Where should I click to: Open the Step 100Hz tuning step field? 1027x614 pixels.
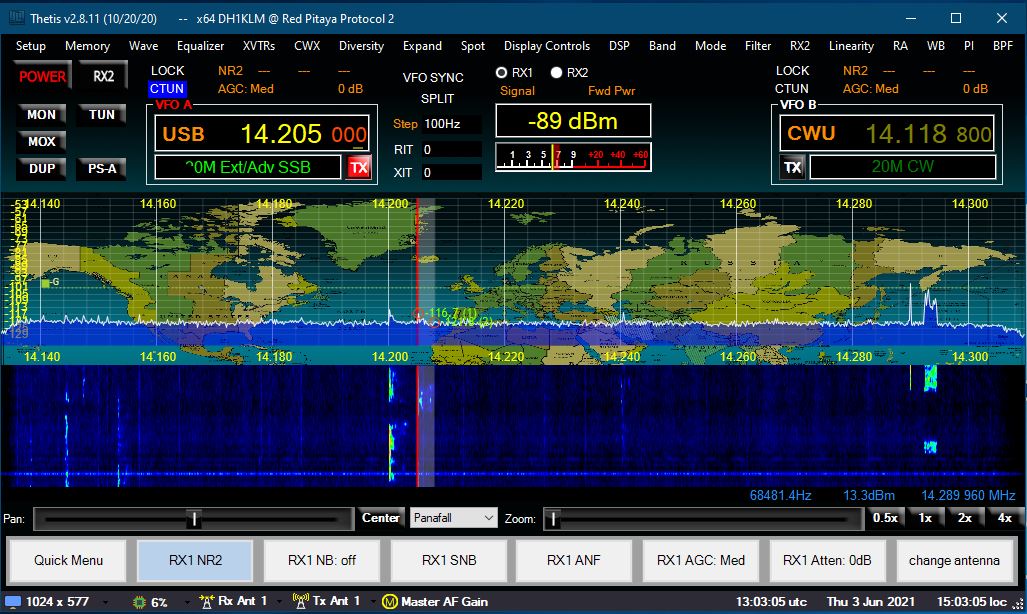pyautogui.click(x=450, y=124)
